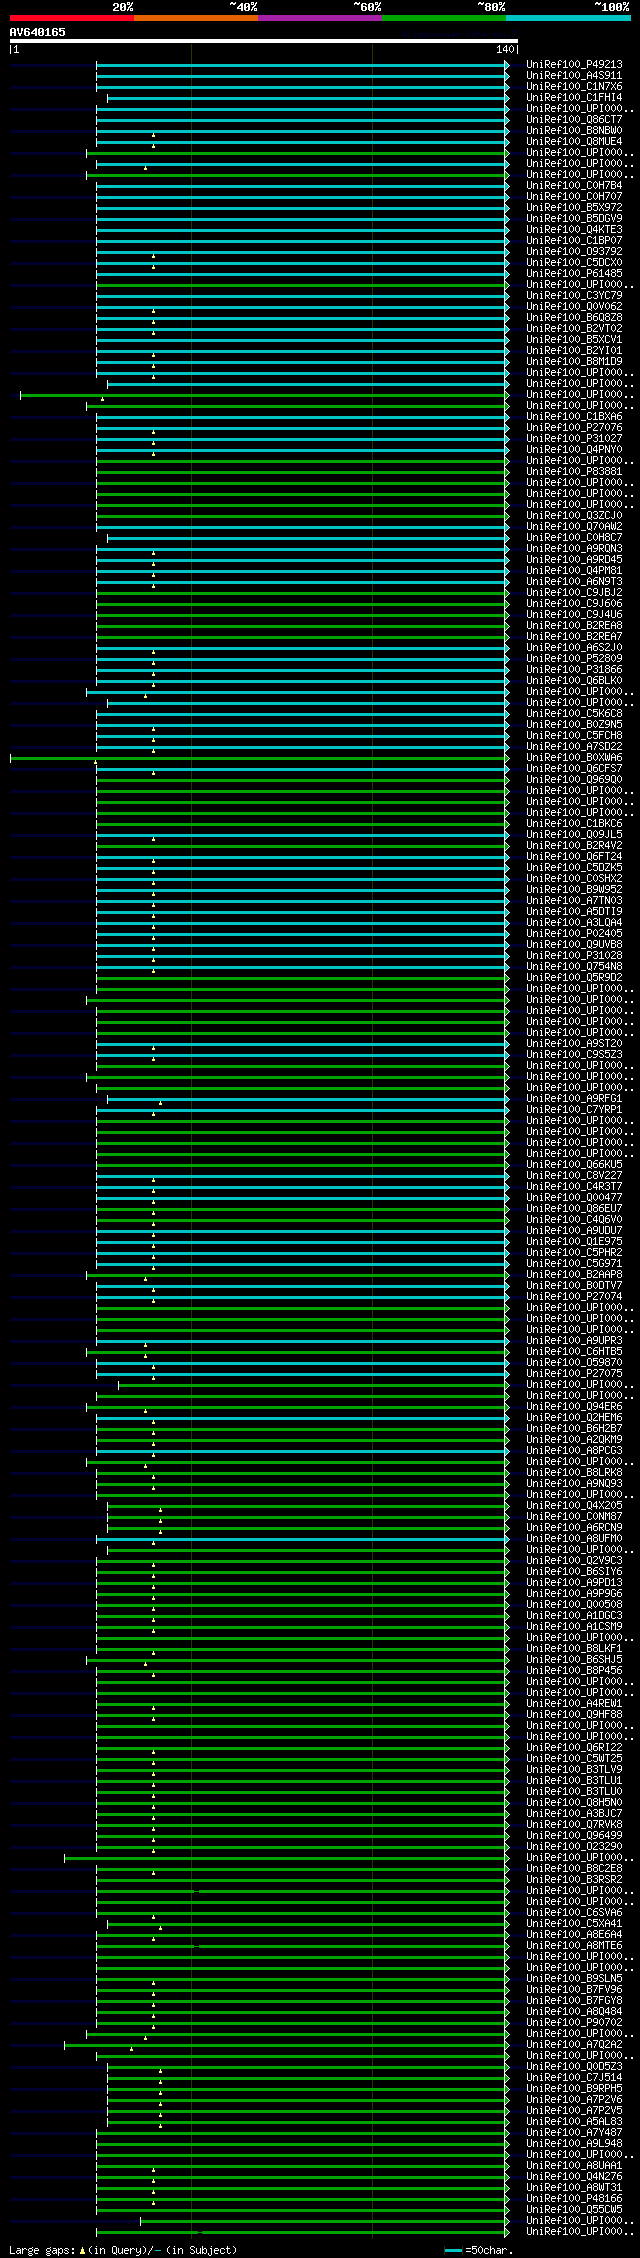Select hit label UniRef100_P52809
The image size is (640, 2258).
click(574, 659)
